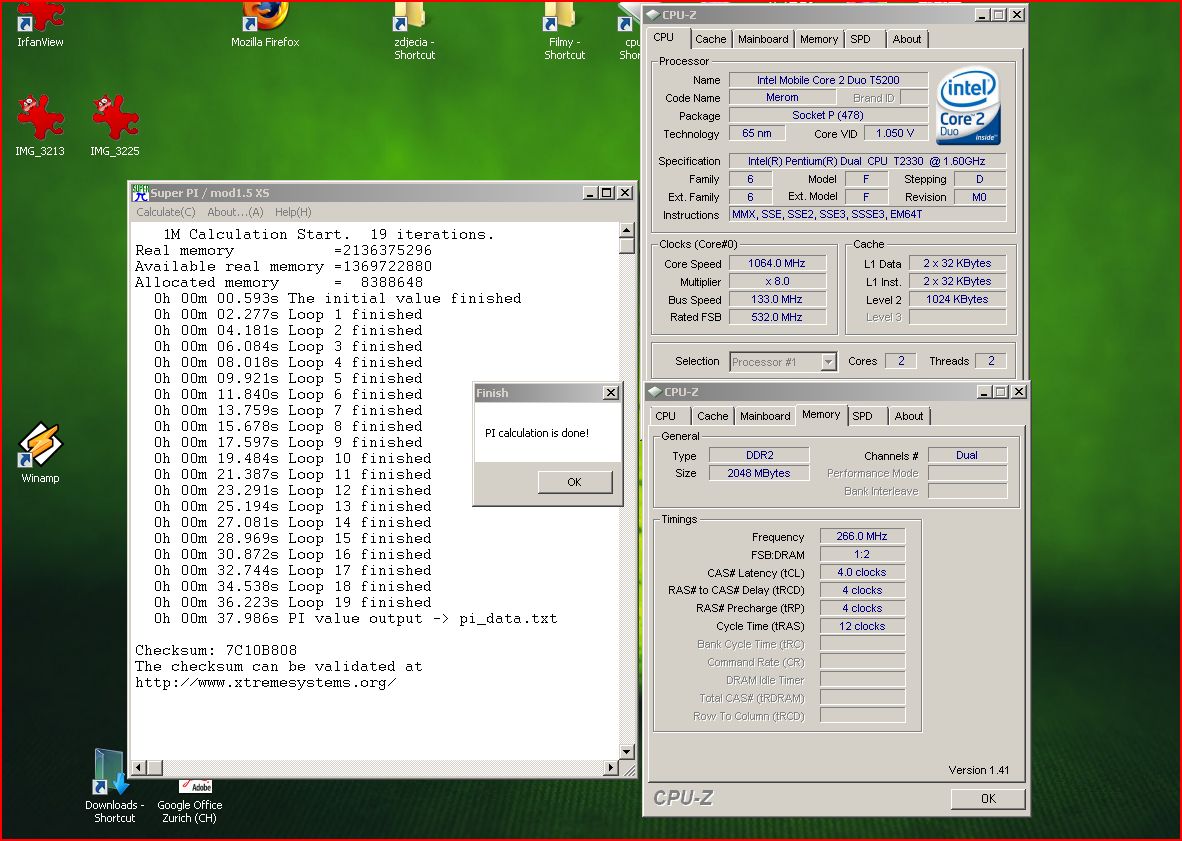Image resolution: width=1182 pixels, height=841 pixels.
Task: Open the Calculate menu in Super PI
Action: 166,213
